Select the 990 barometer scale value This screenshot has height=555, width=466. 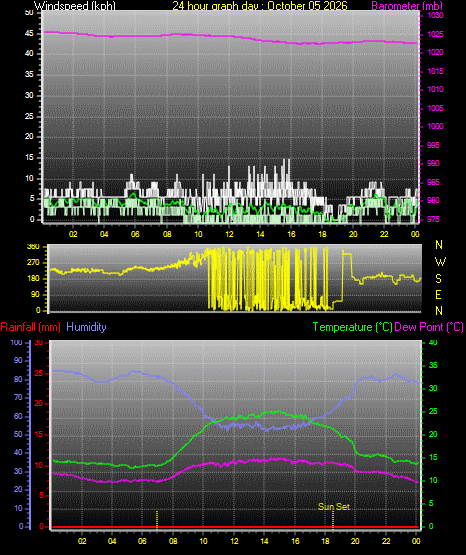[x=433, y=163]
